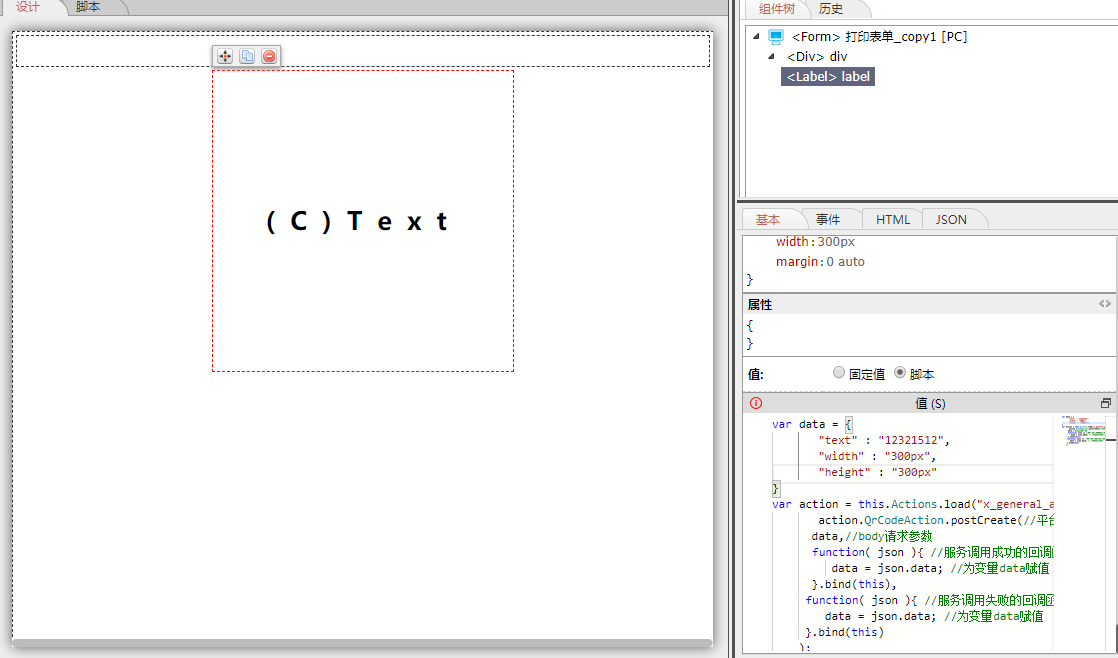Click the copy component icon
This screenshot has width=1118, height=658.
tap(247, 57)
